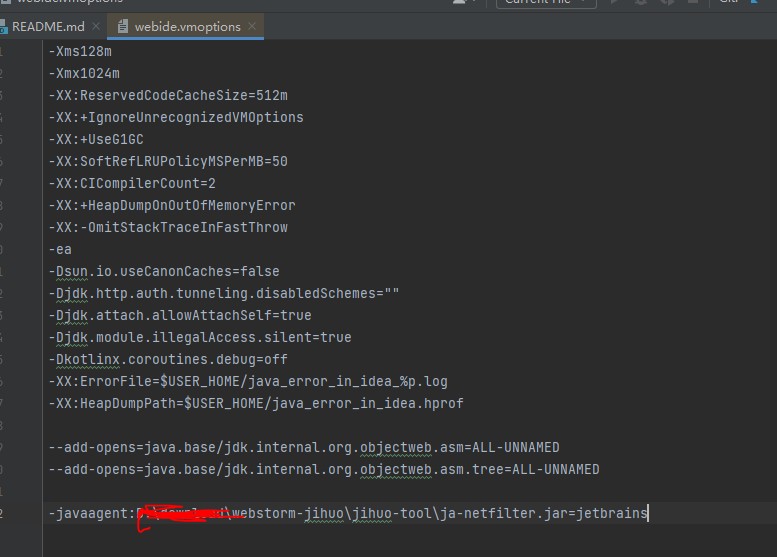
Task: Click the HeapDumpOnOutOfMemoryError line
Action: 172,205
